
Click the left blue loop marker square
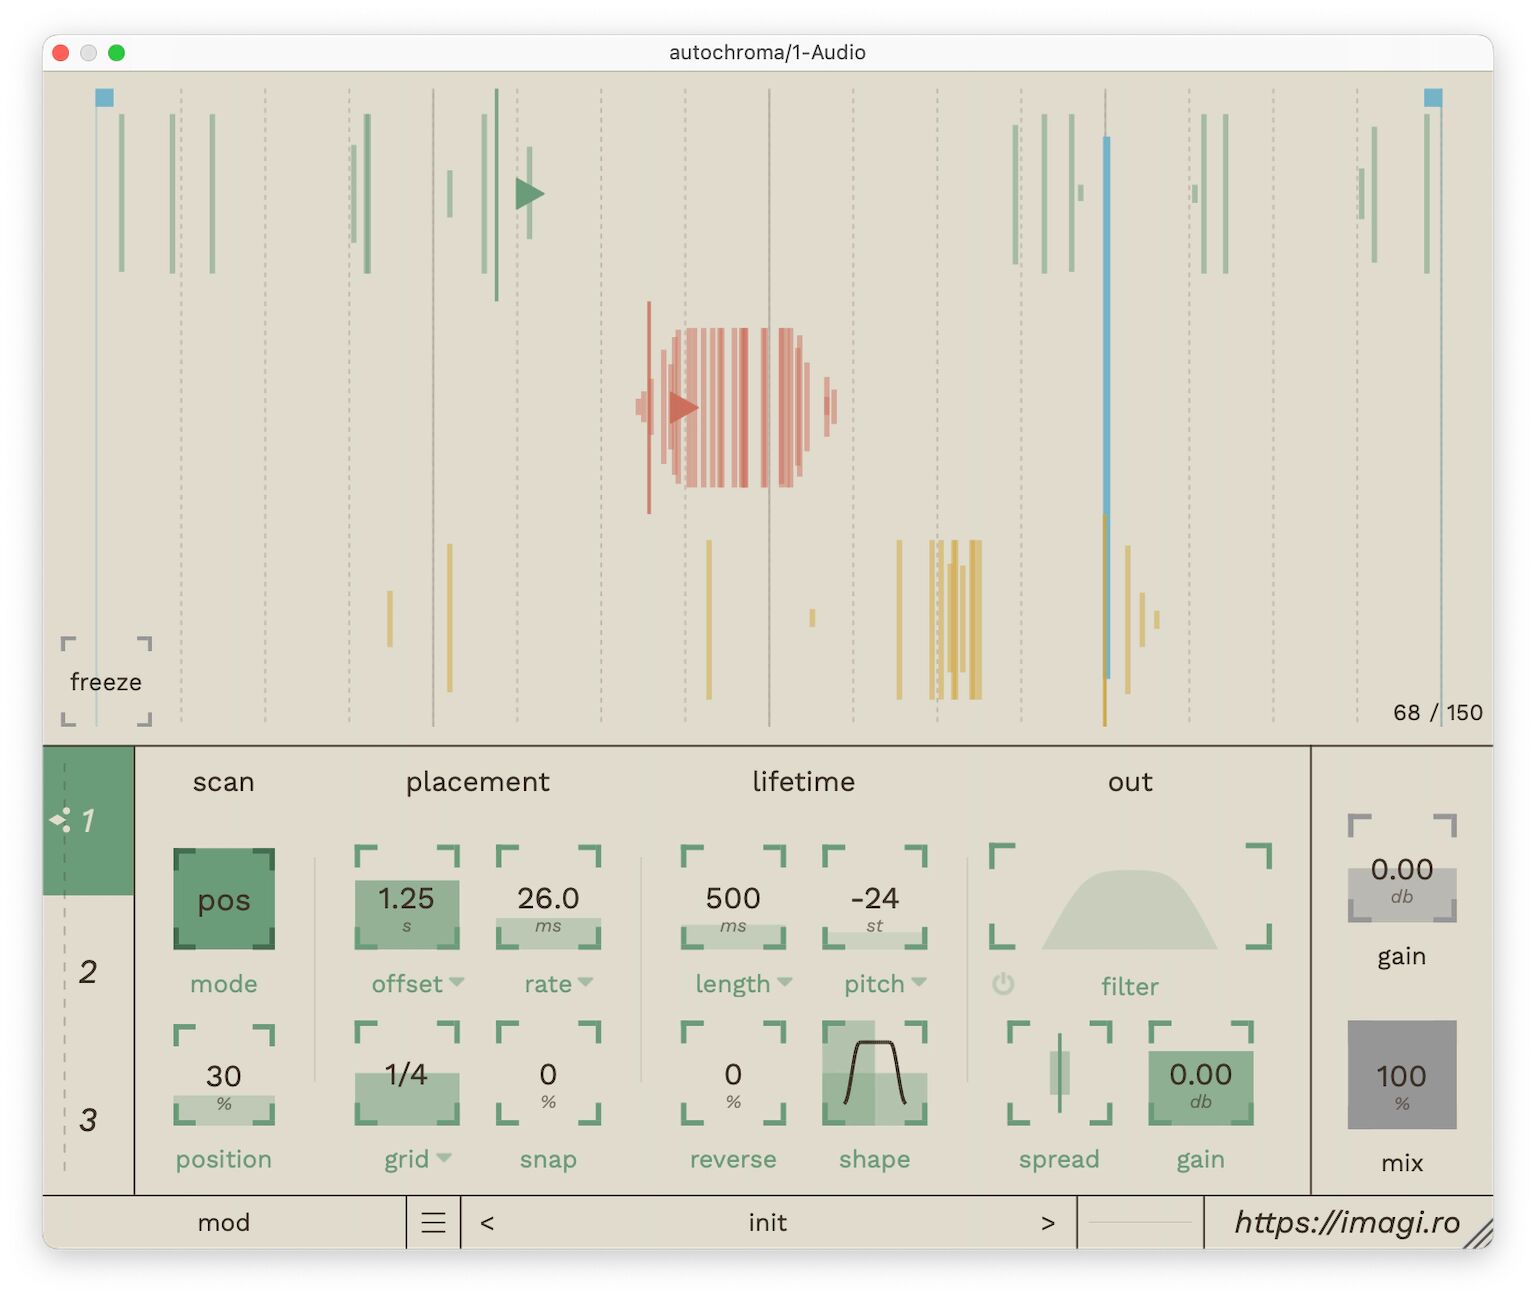[103, 98]
